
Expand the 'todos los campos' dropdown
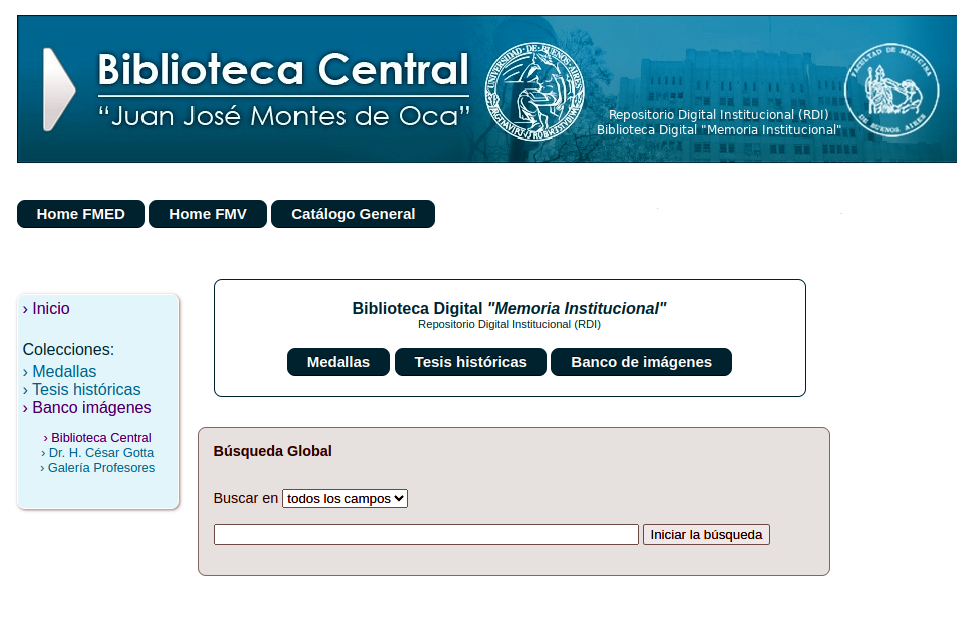[x=345, y=498]
